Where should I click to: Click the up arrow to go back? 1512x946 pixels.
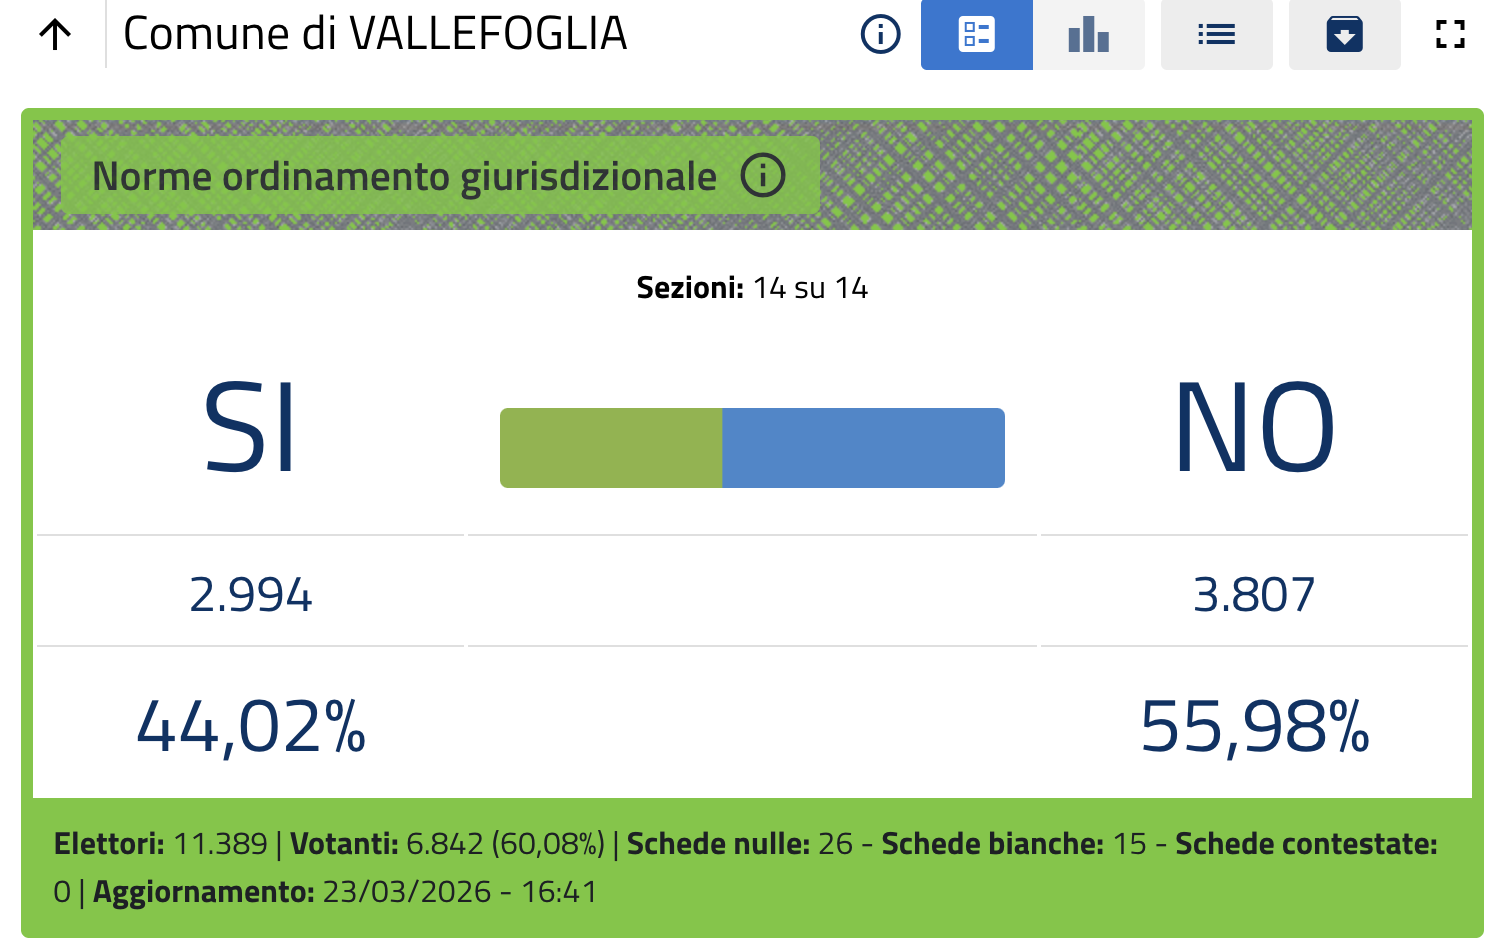coord(55,35)
